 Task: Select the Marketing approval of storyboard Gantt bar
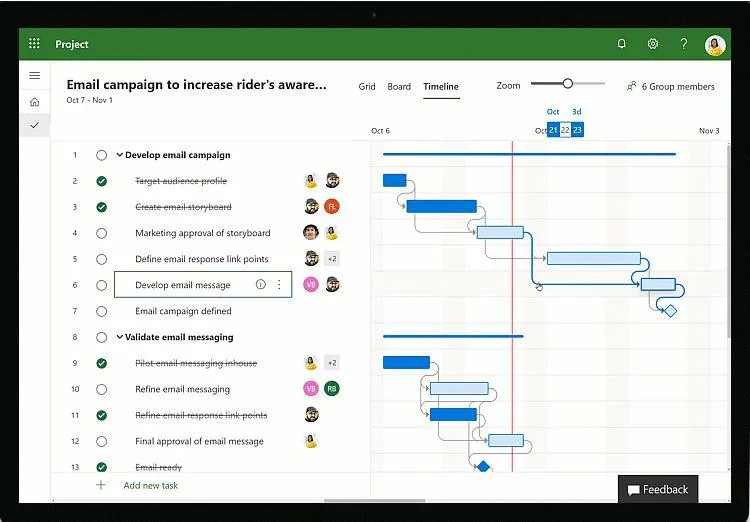click(500, 233)
